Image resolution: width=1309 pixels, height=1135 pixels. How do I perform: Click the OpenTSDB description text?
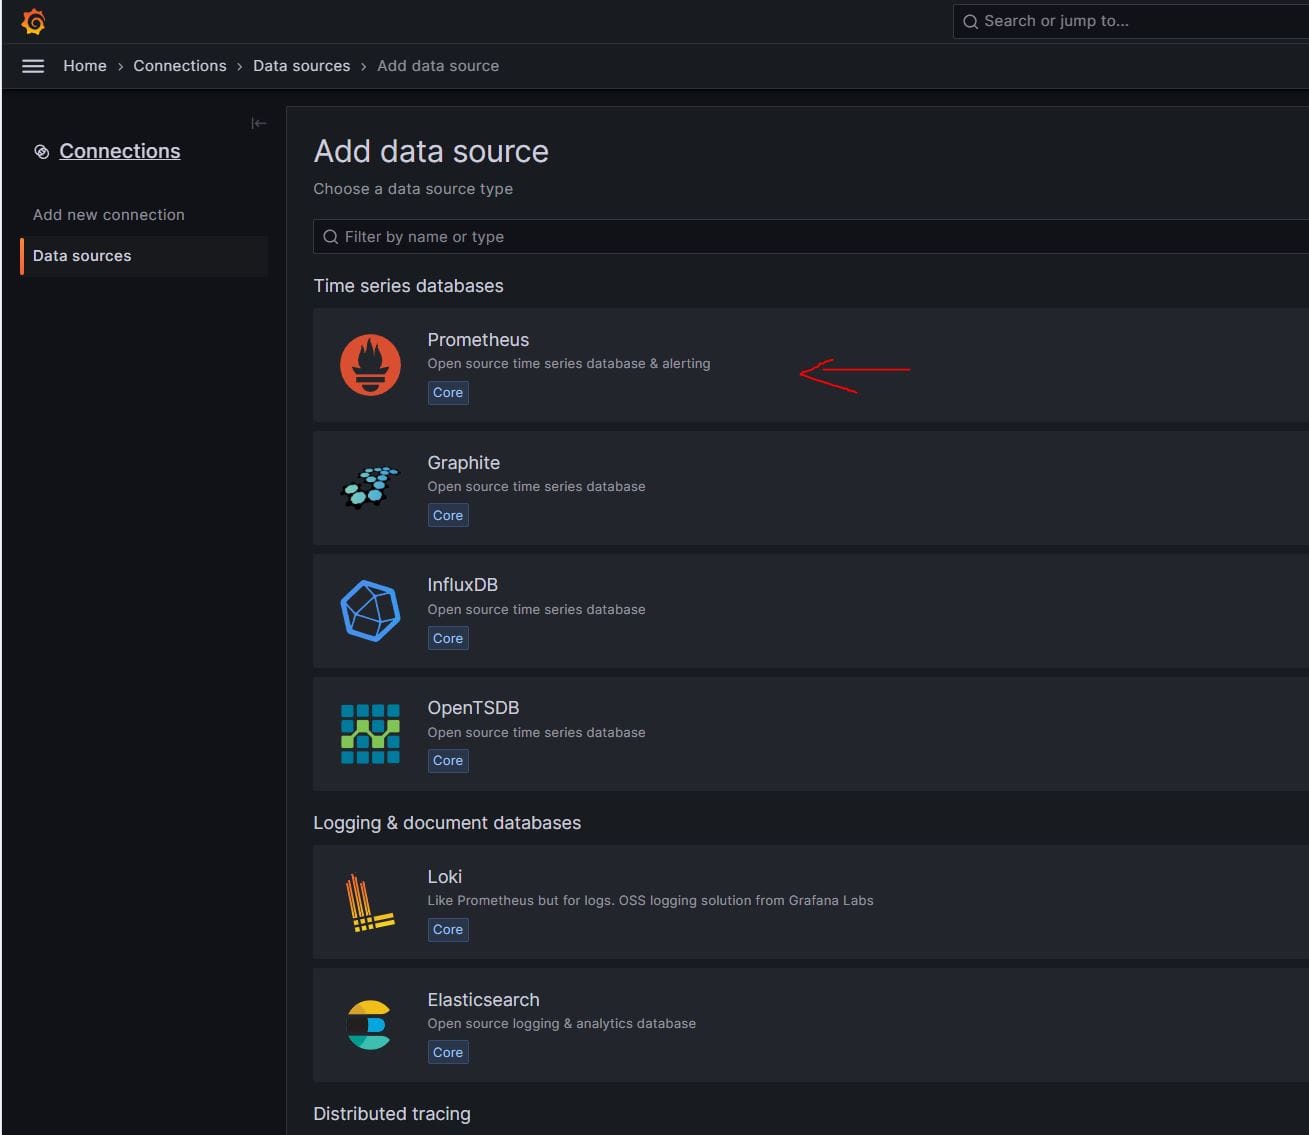click(x=536, y=733)
